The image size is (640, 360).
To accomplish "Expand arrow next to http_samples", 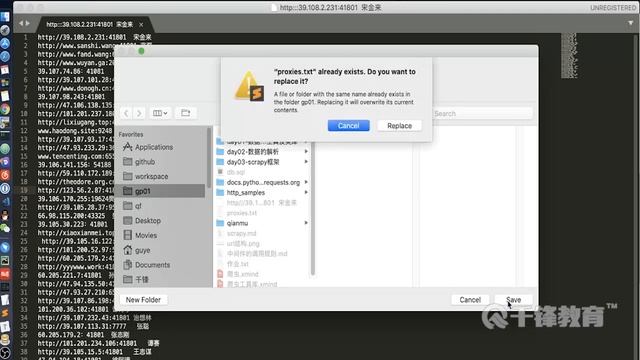I will click(306, 192).
